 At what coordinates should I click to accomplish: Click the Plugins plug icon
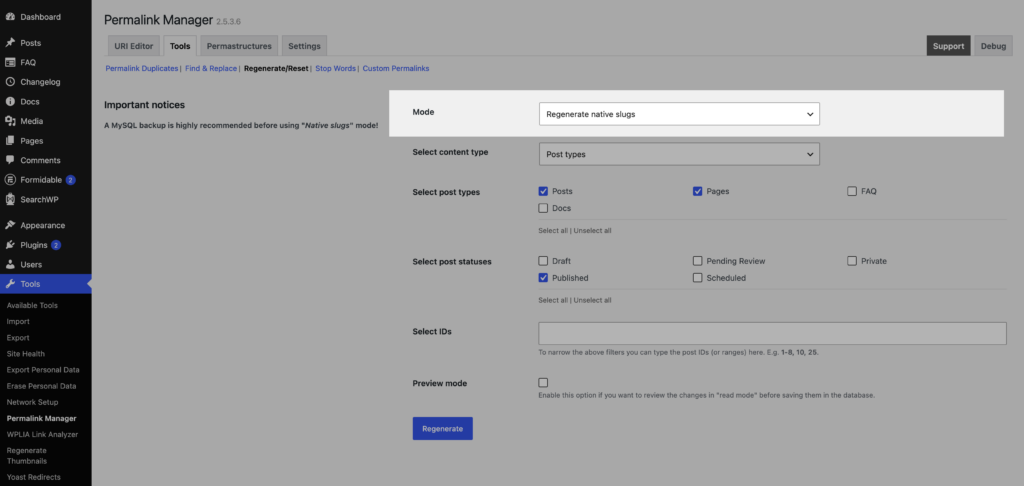tap(10, 245)
